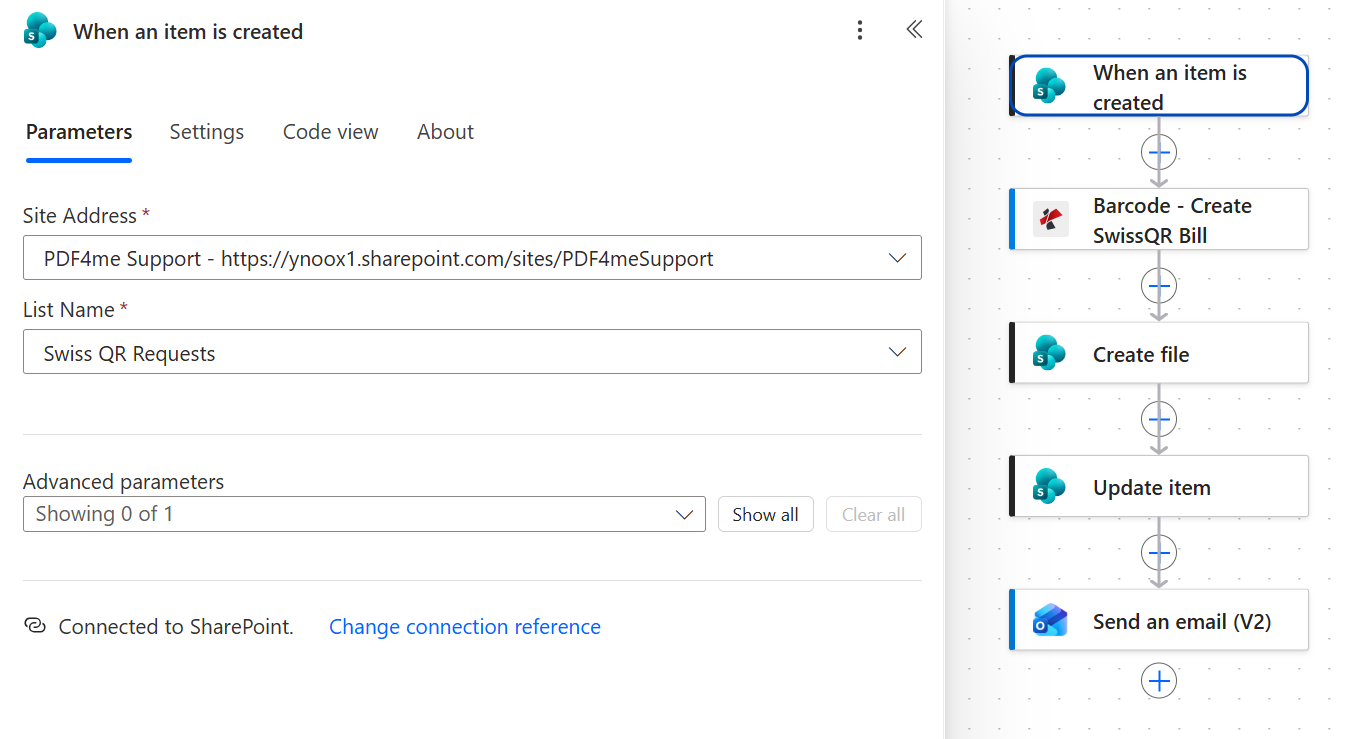
Task: Open the About tab
Action: point(445,132)
